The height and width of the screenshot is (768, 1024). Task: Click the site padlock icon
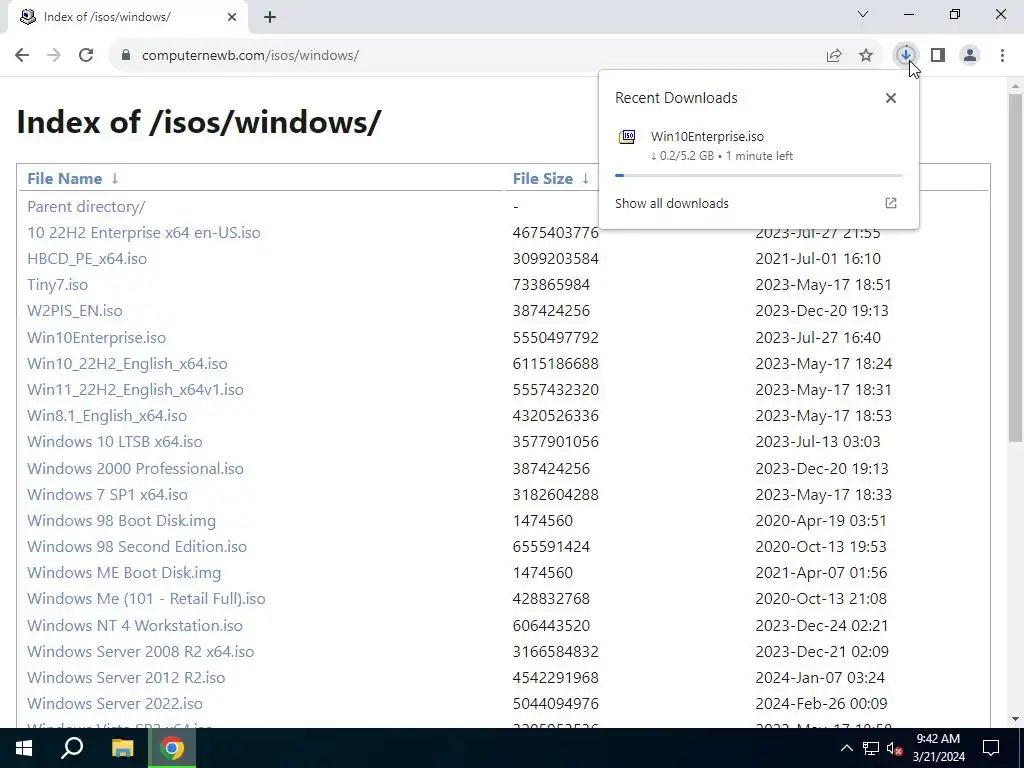click(x=126, y=56)
